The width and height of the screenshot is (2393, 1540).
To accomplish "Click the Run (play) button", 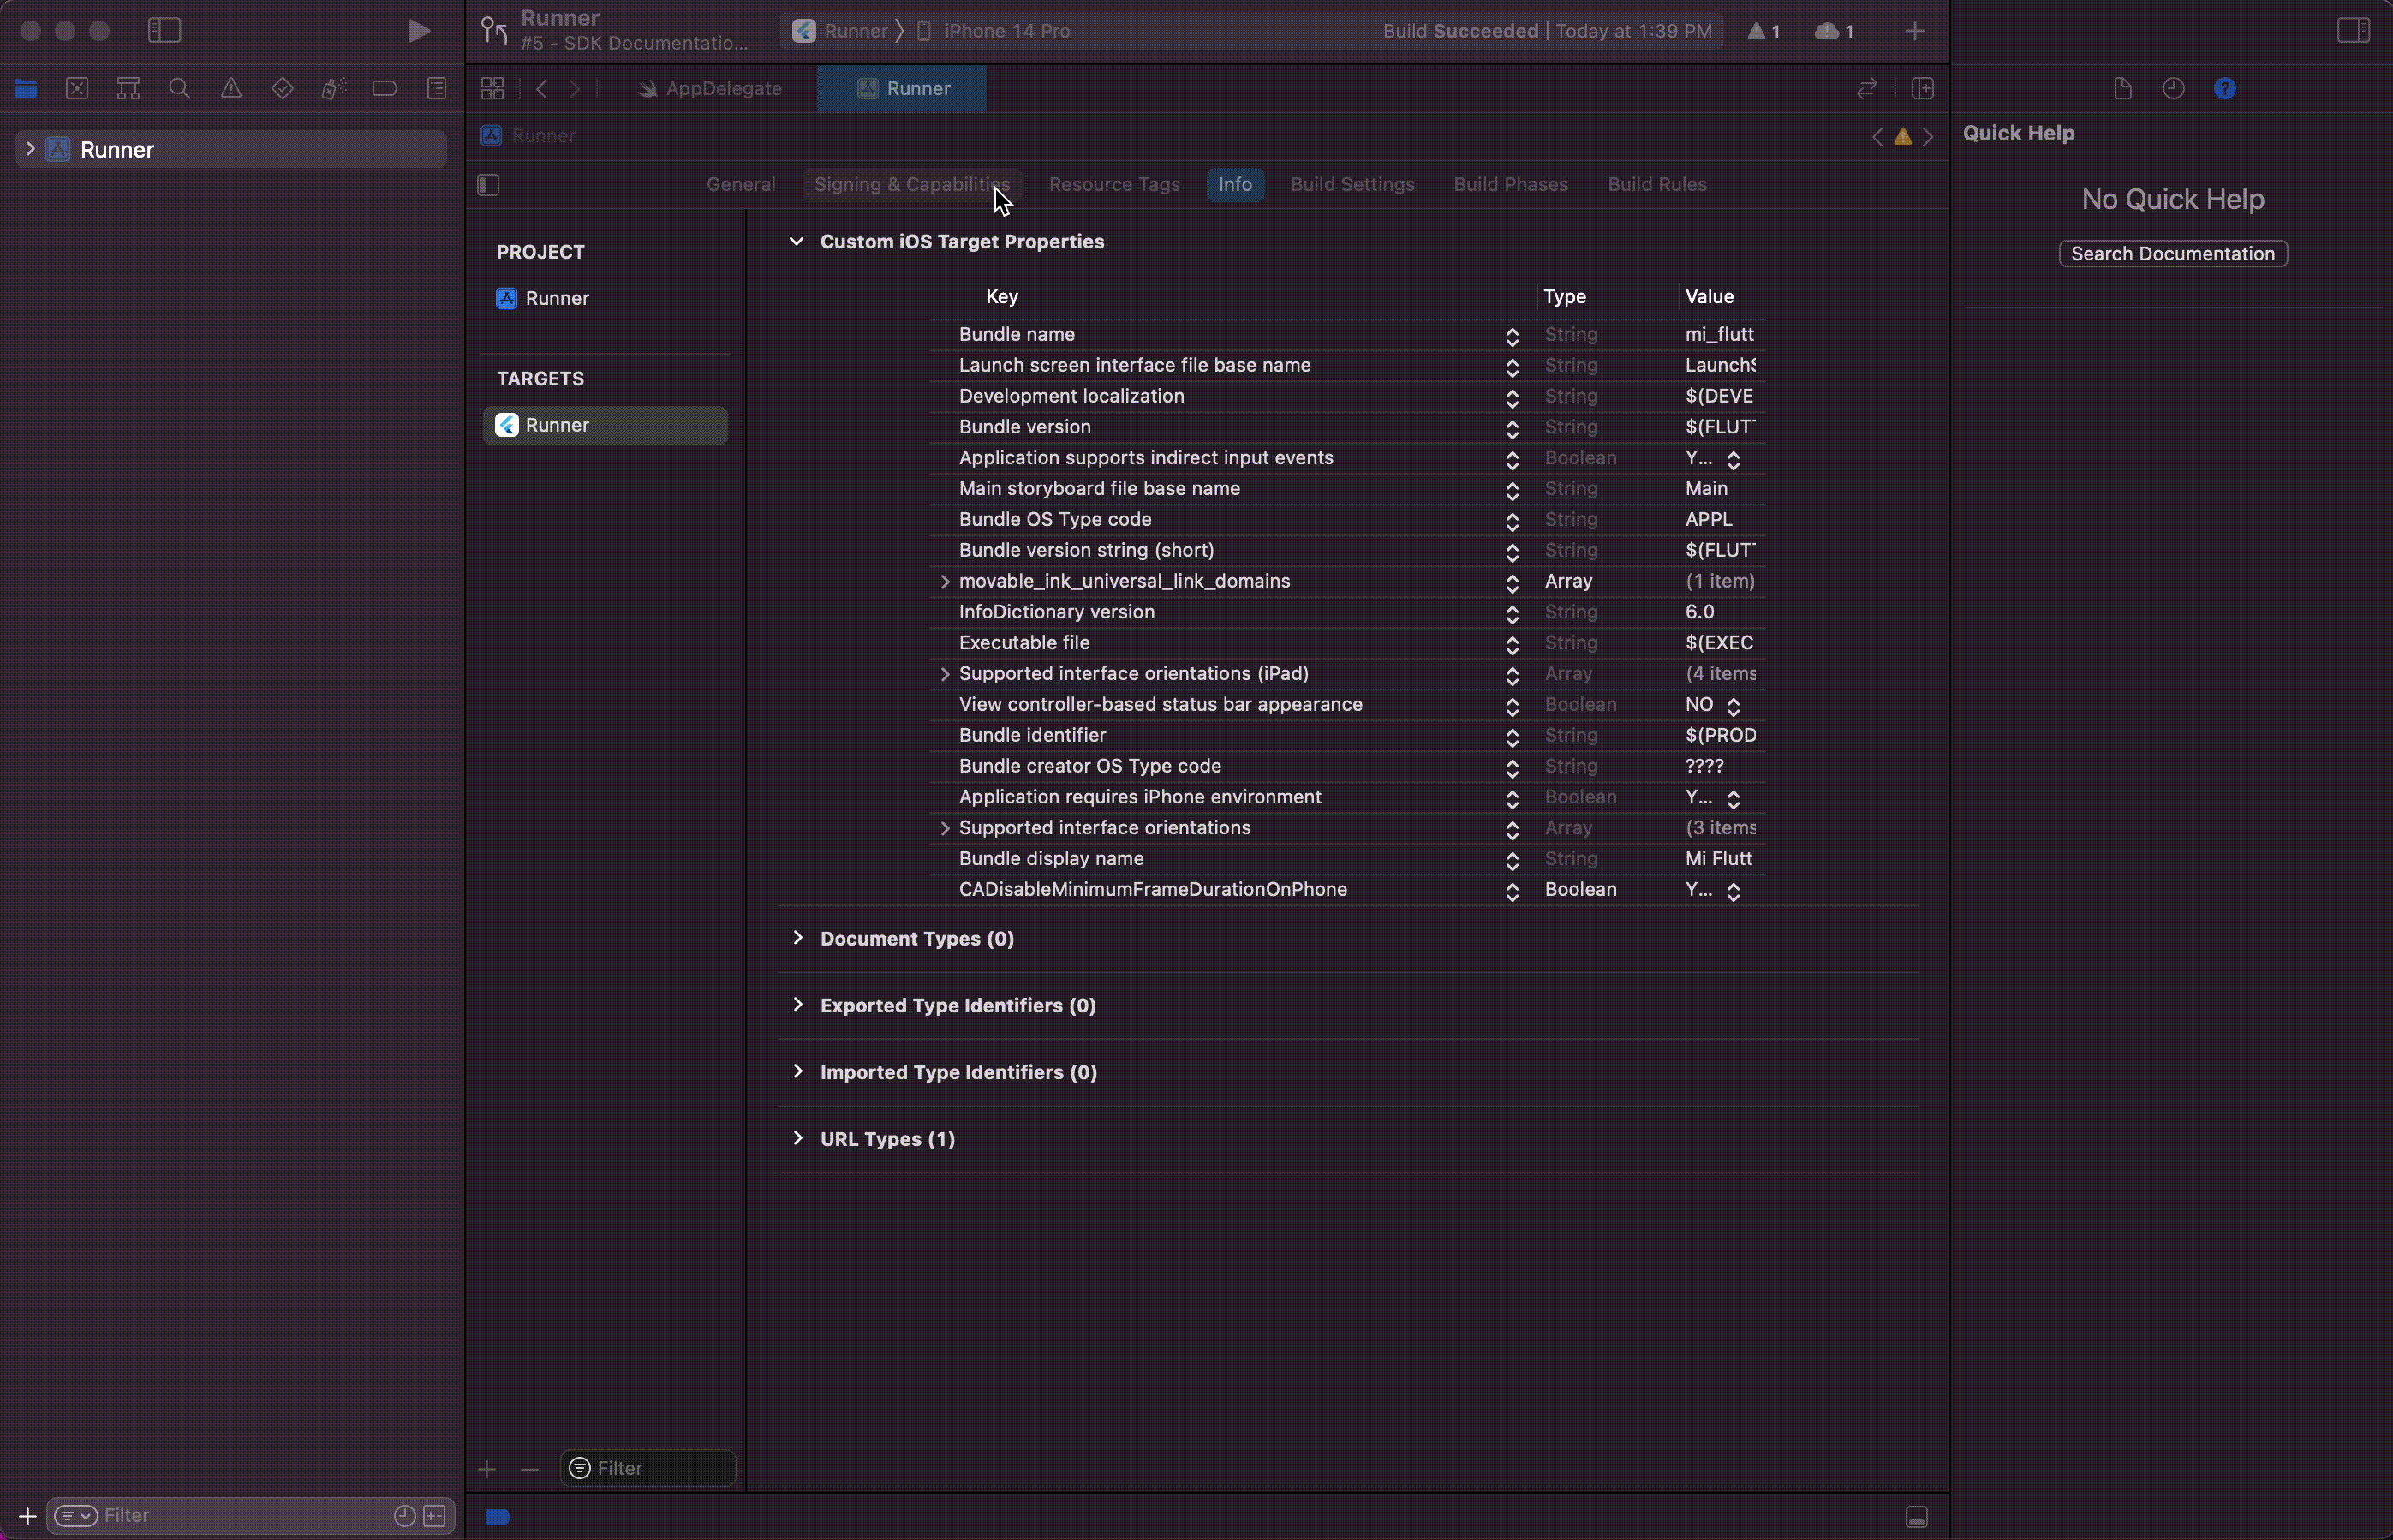I will tap(419, 31).
